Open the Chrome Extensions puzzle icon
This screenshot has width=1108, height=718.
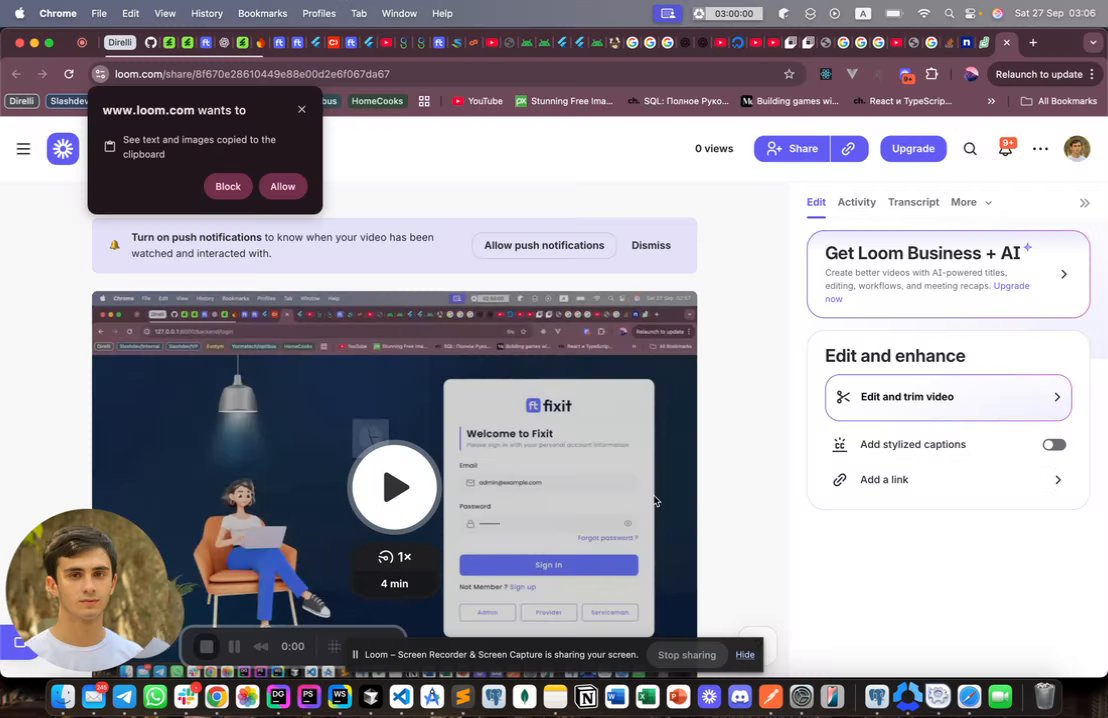[932, 74]
